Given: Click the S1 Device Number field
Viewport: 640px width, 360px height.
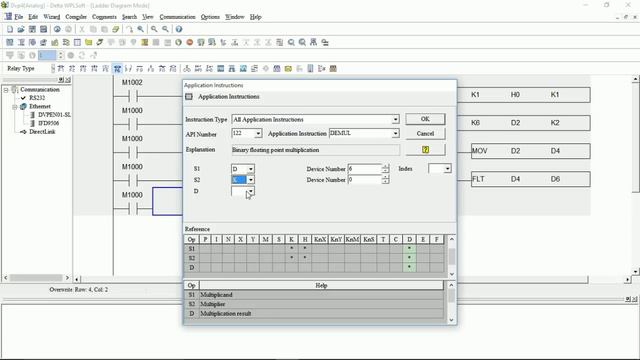Looking at the screenshot, I should pos(364,169).
